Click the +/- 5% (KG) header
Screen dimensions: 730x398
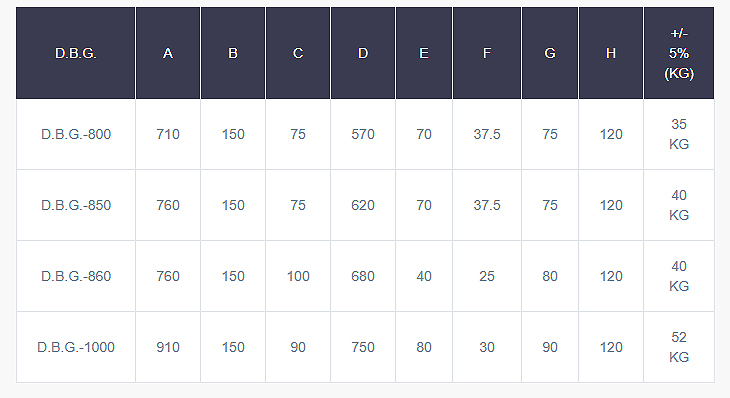click(x=679, y=54)
